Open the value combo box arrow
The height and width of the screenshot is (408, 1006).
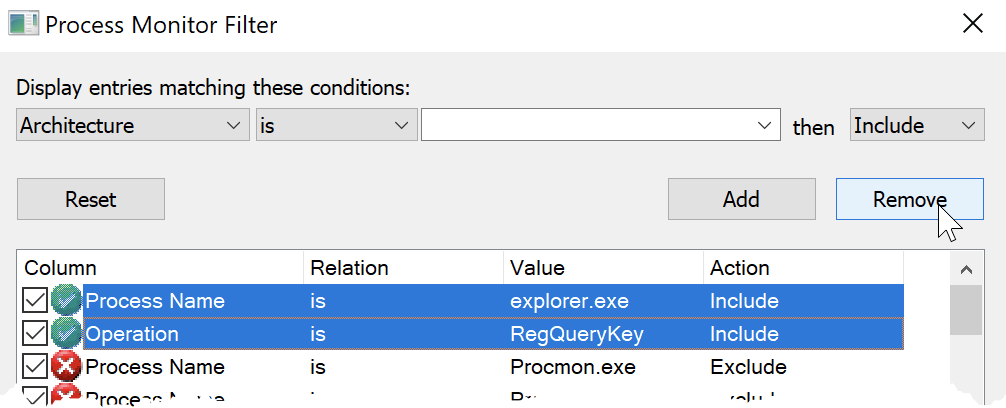click(763, 125)
